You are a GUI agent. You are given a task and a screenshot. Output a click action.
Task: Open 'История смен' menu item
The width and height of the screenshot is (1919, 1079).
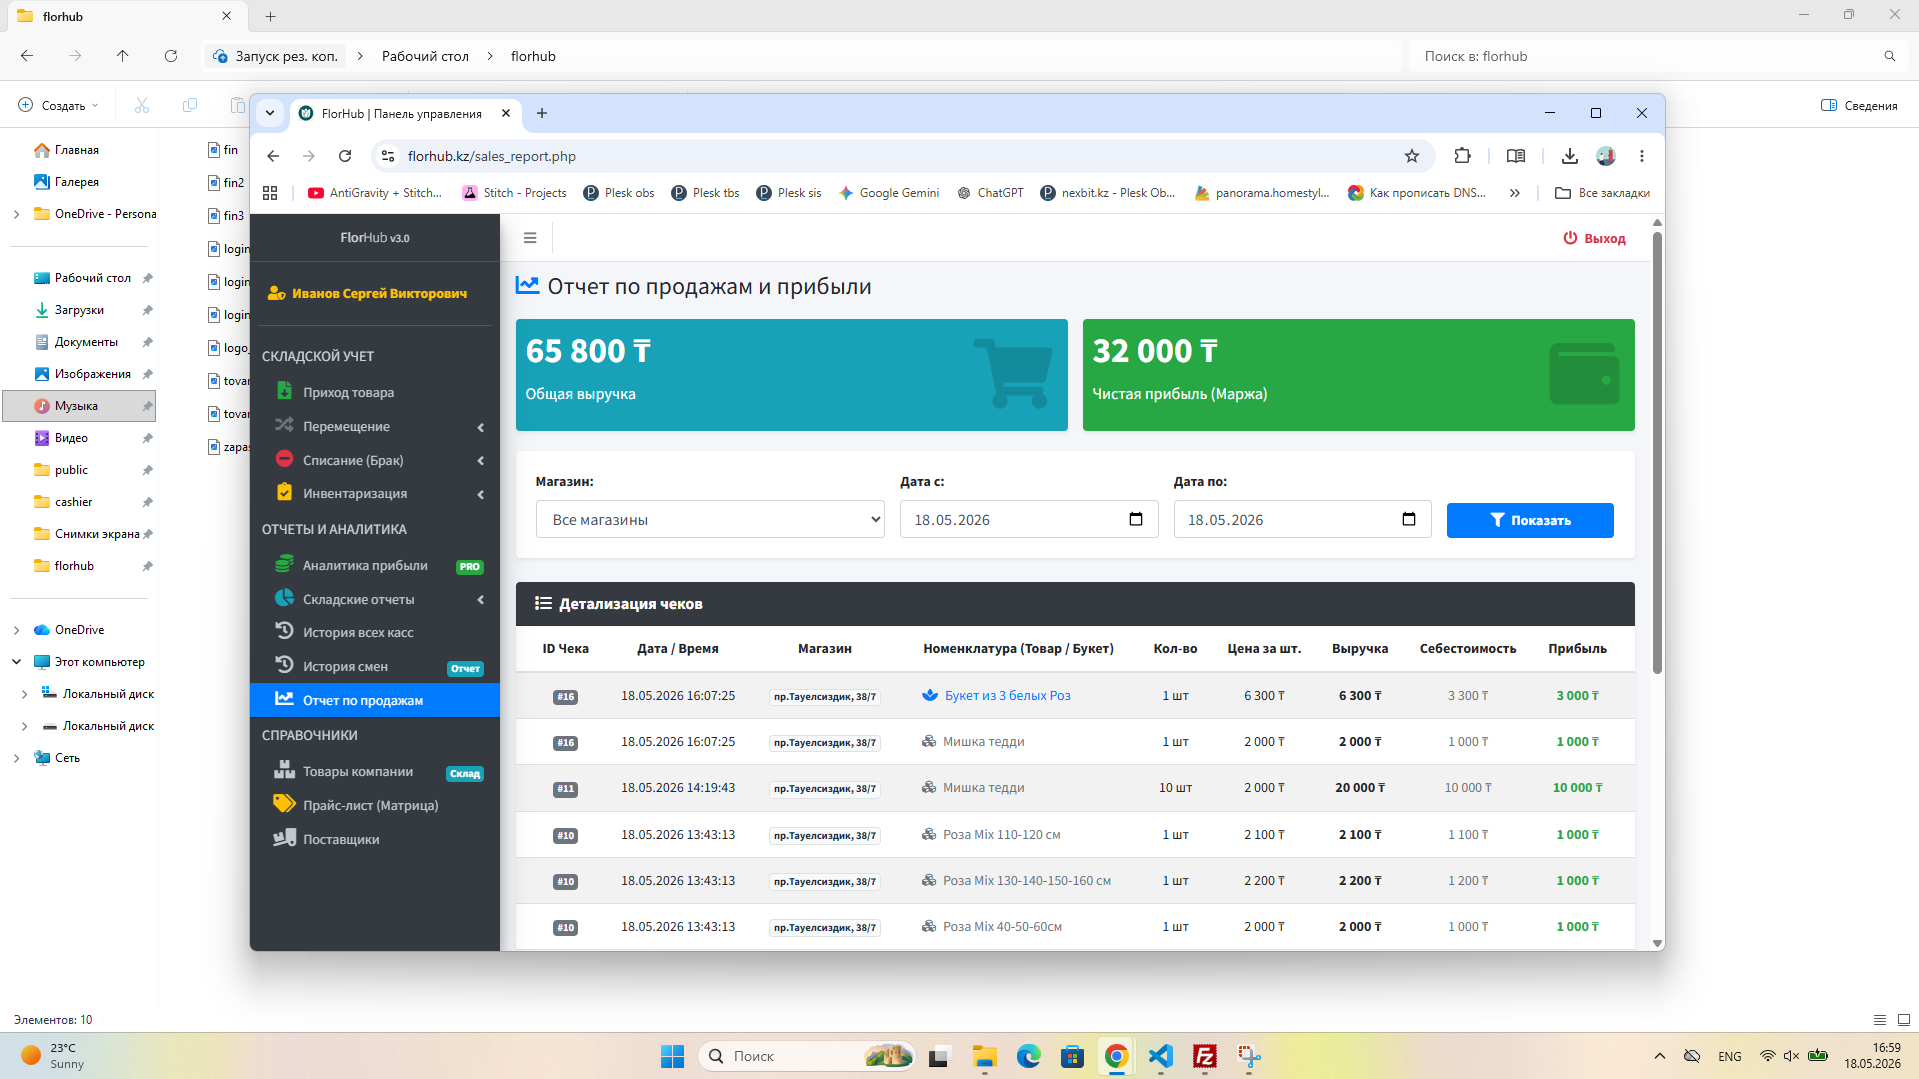[x=374, y=666]
